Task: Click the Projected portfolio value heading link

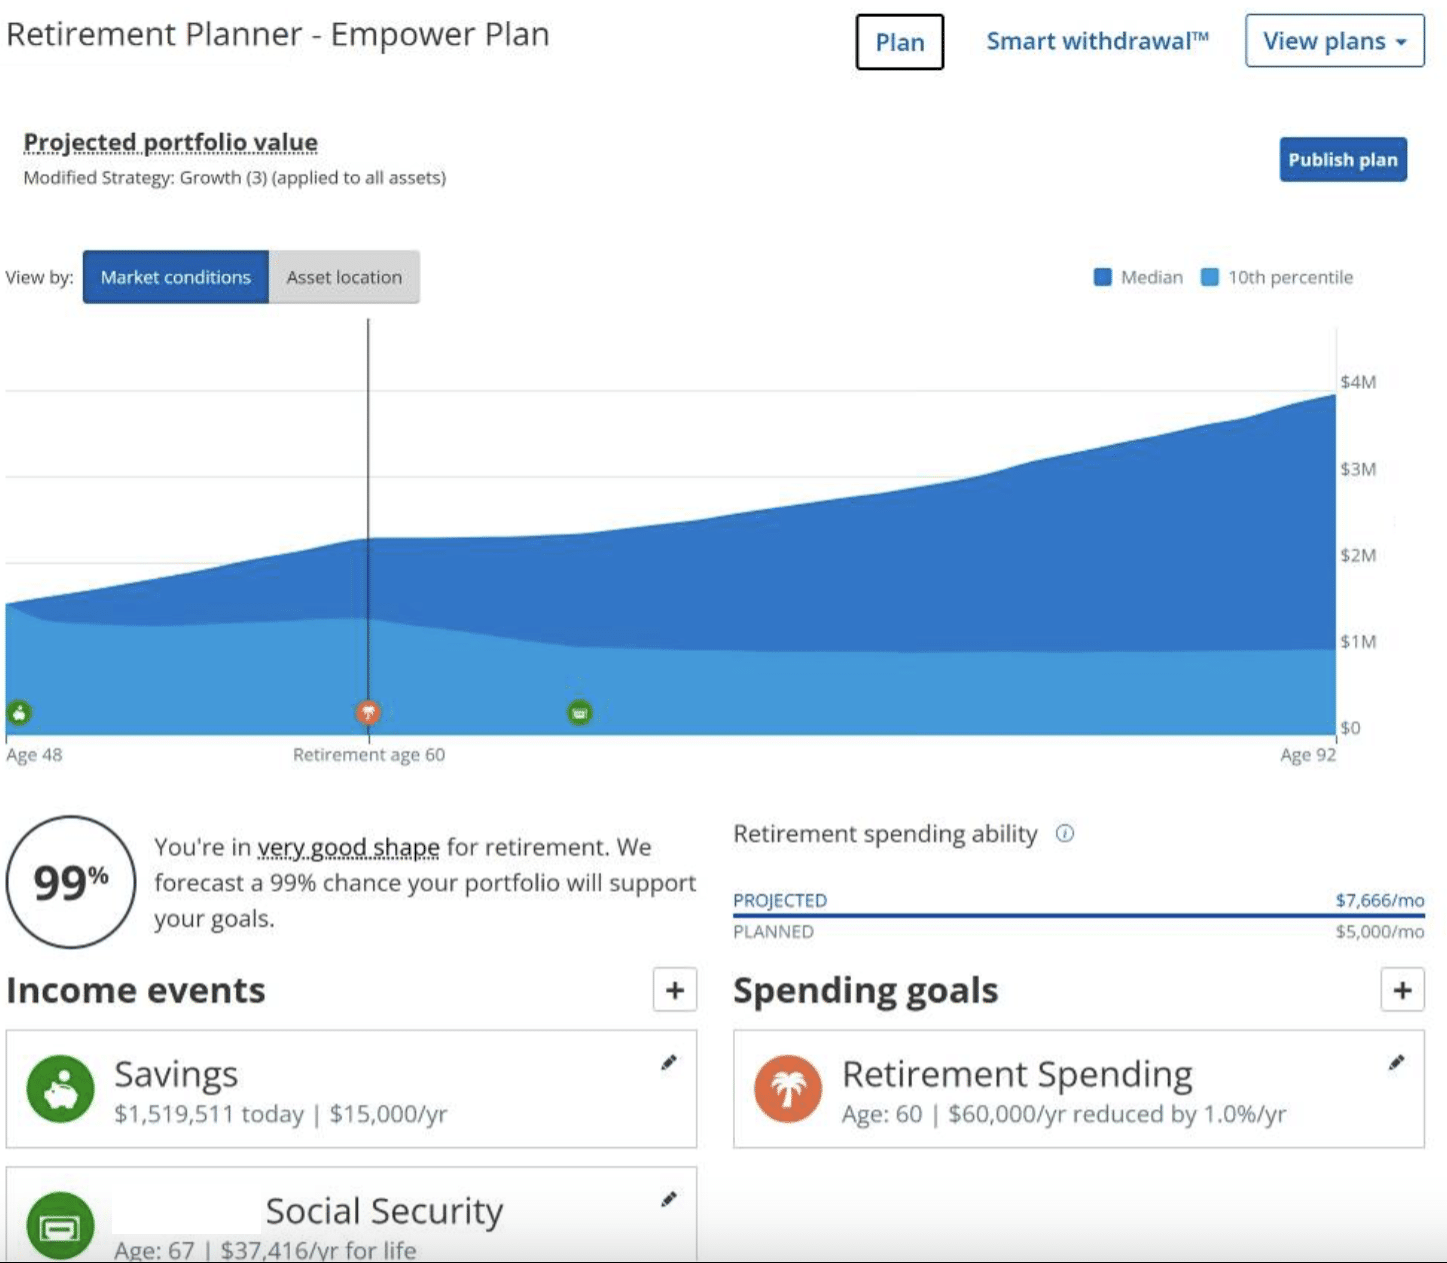Action: (171, 143)
